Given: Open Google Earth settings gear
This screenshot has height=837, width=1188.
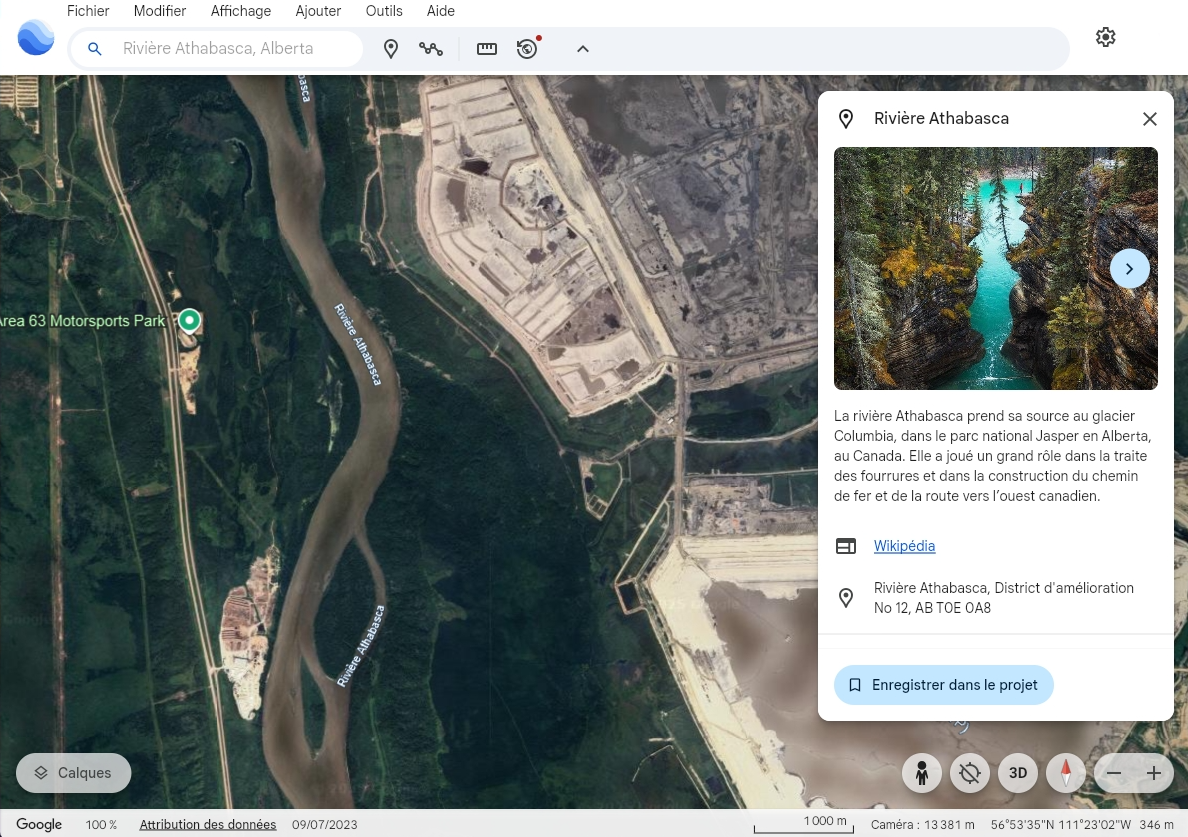Looking at the screenshot, I should tap(1105, 36).
